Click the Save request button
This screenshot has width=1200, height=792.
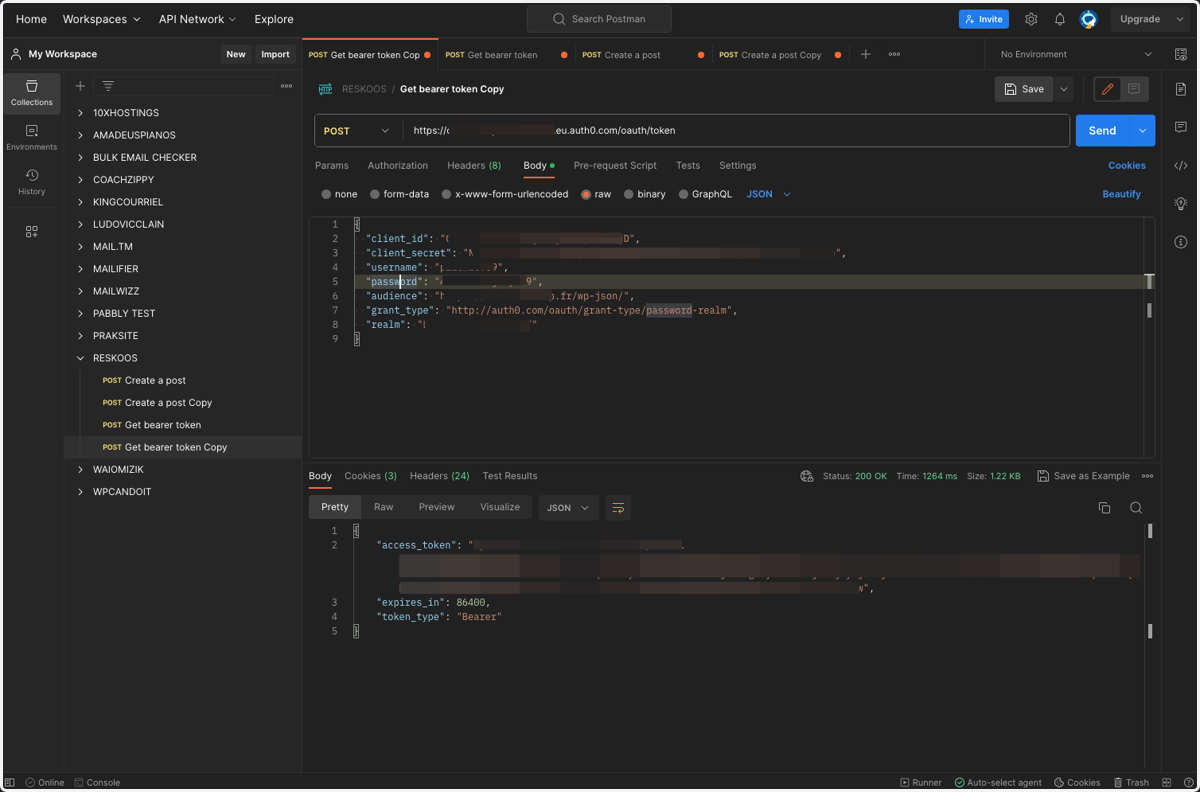pos(1024,89)
